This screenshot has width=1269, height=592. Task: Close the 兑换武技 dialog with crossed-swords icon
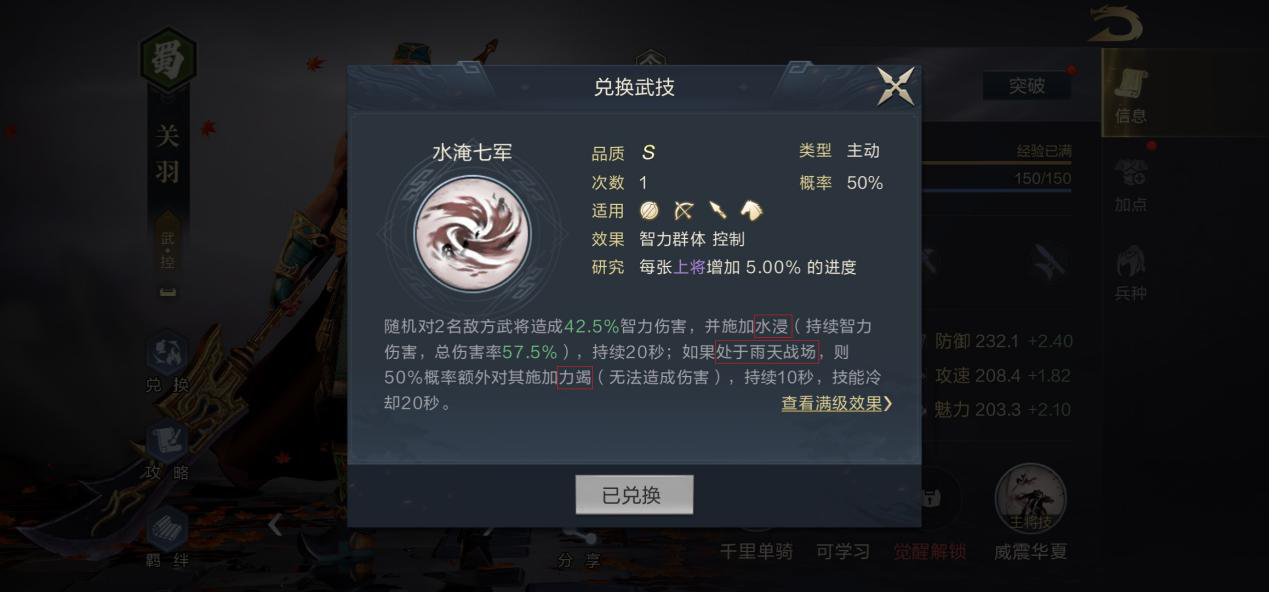point(895,86)
